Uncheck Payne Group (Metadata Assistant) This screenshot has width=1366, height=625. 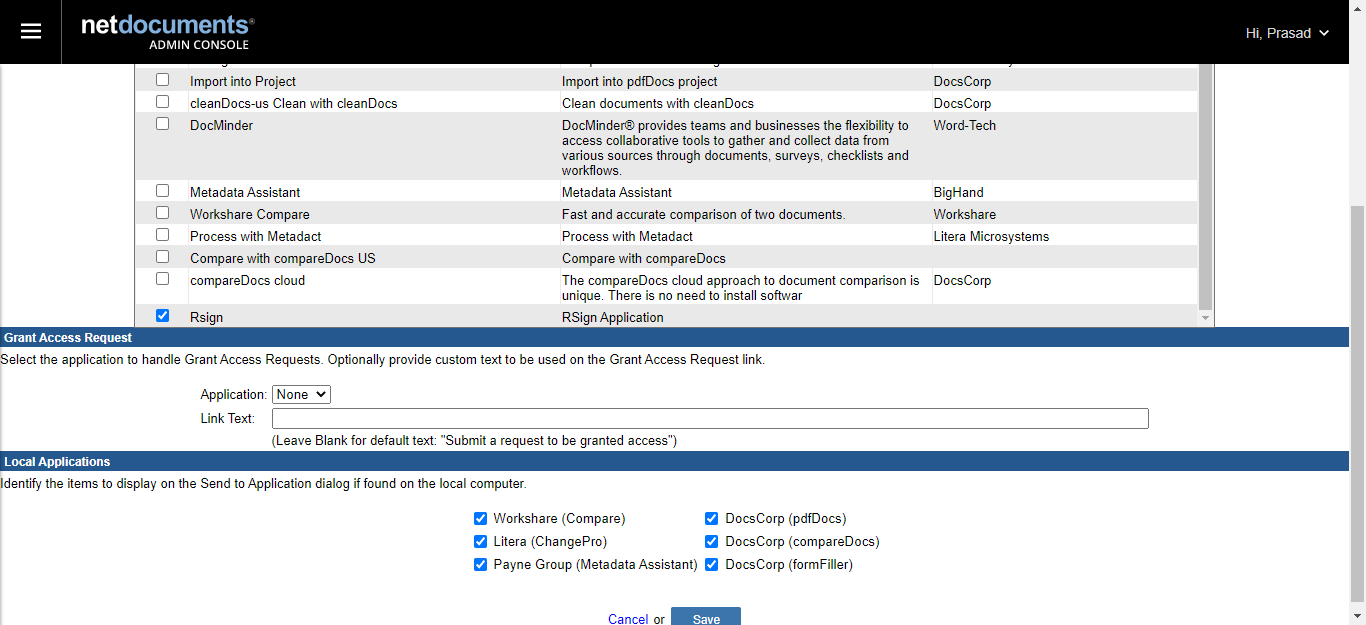pyautogui.click(x=481, y=564)
